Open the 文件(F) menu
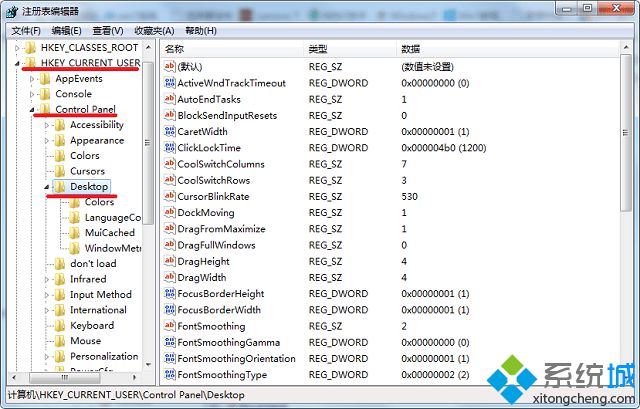The height and width of the screenshot is (409, 640). click(x=26, y=31)
